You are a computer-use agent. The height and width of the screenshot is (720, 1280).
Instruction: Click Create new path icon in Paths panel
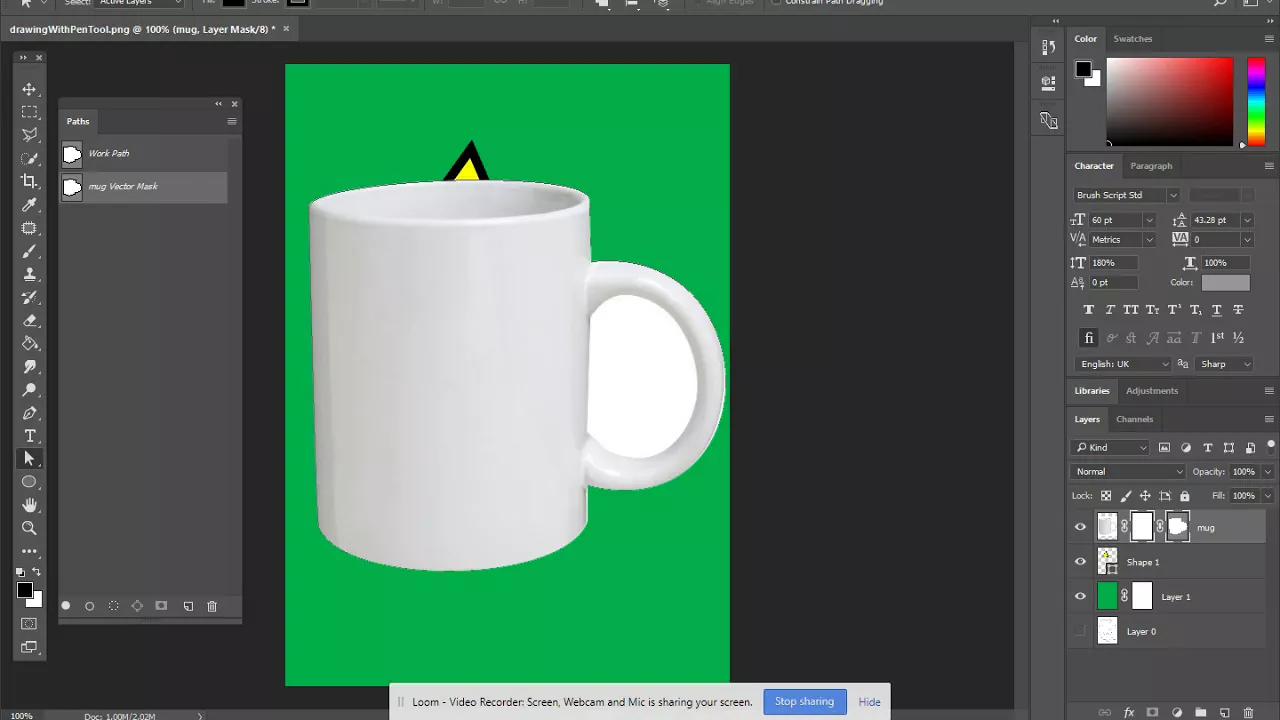[188, 606]
